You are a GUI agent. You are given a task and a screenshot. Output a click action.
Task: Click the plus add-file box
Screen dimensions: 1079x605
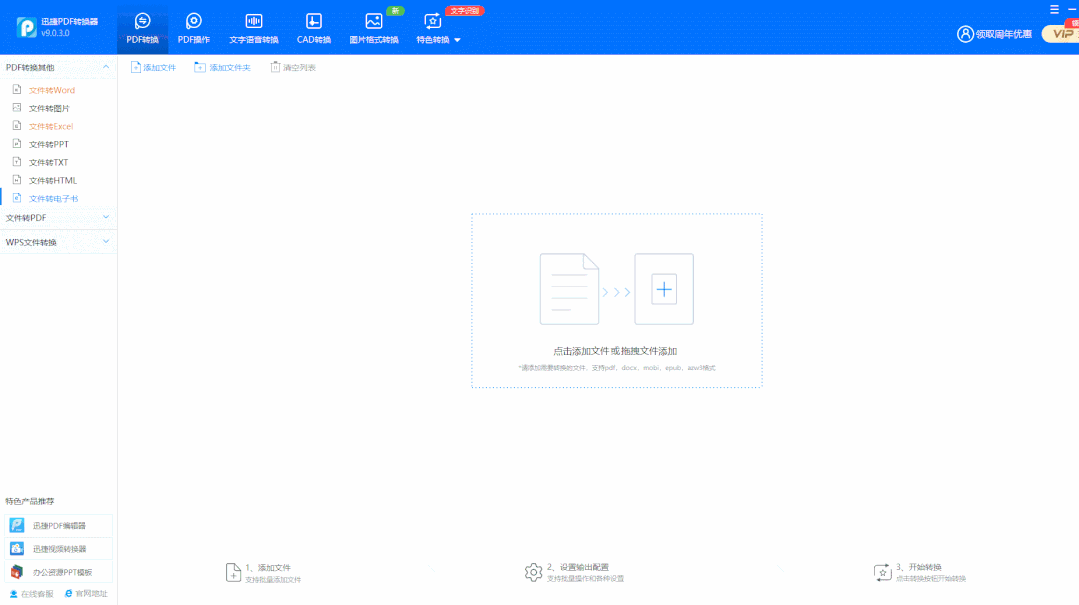tap(664, 289)
